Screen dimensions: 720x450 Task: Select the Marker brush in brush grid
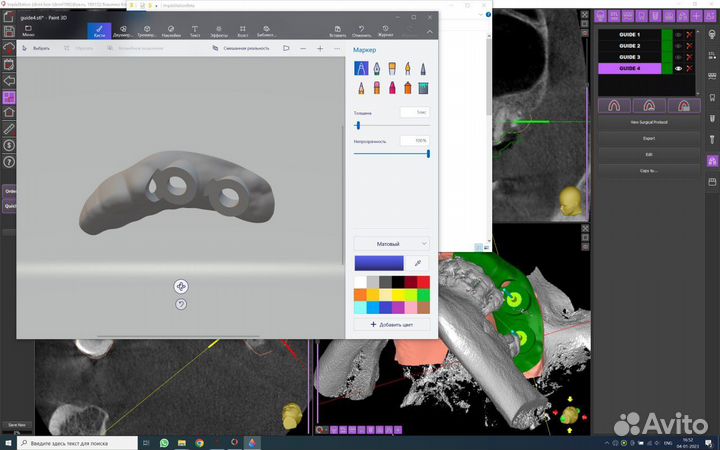(x=361, y=68)
